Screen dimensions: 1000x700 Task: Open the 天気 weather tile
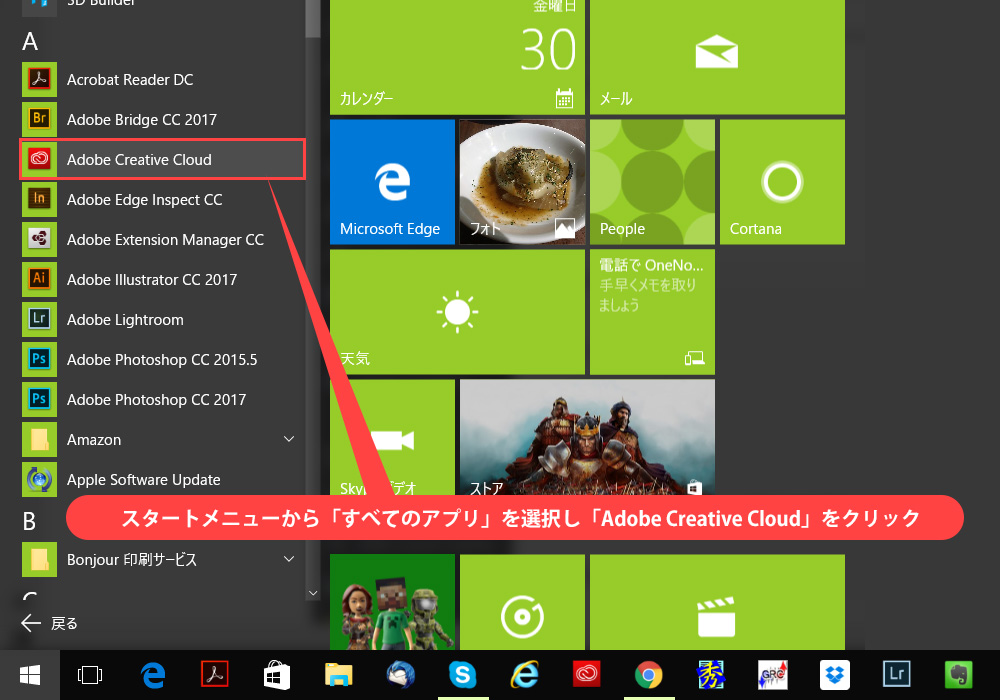pyautogui.click(x=457, y=312)
